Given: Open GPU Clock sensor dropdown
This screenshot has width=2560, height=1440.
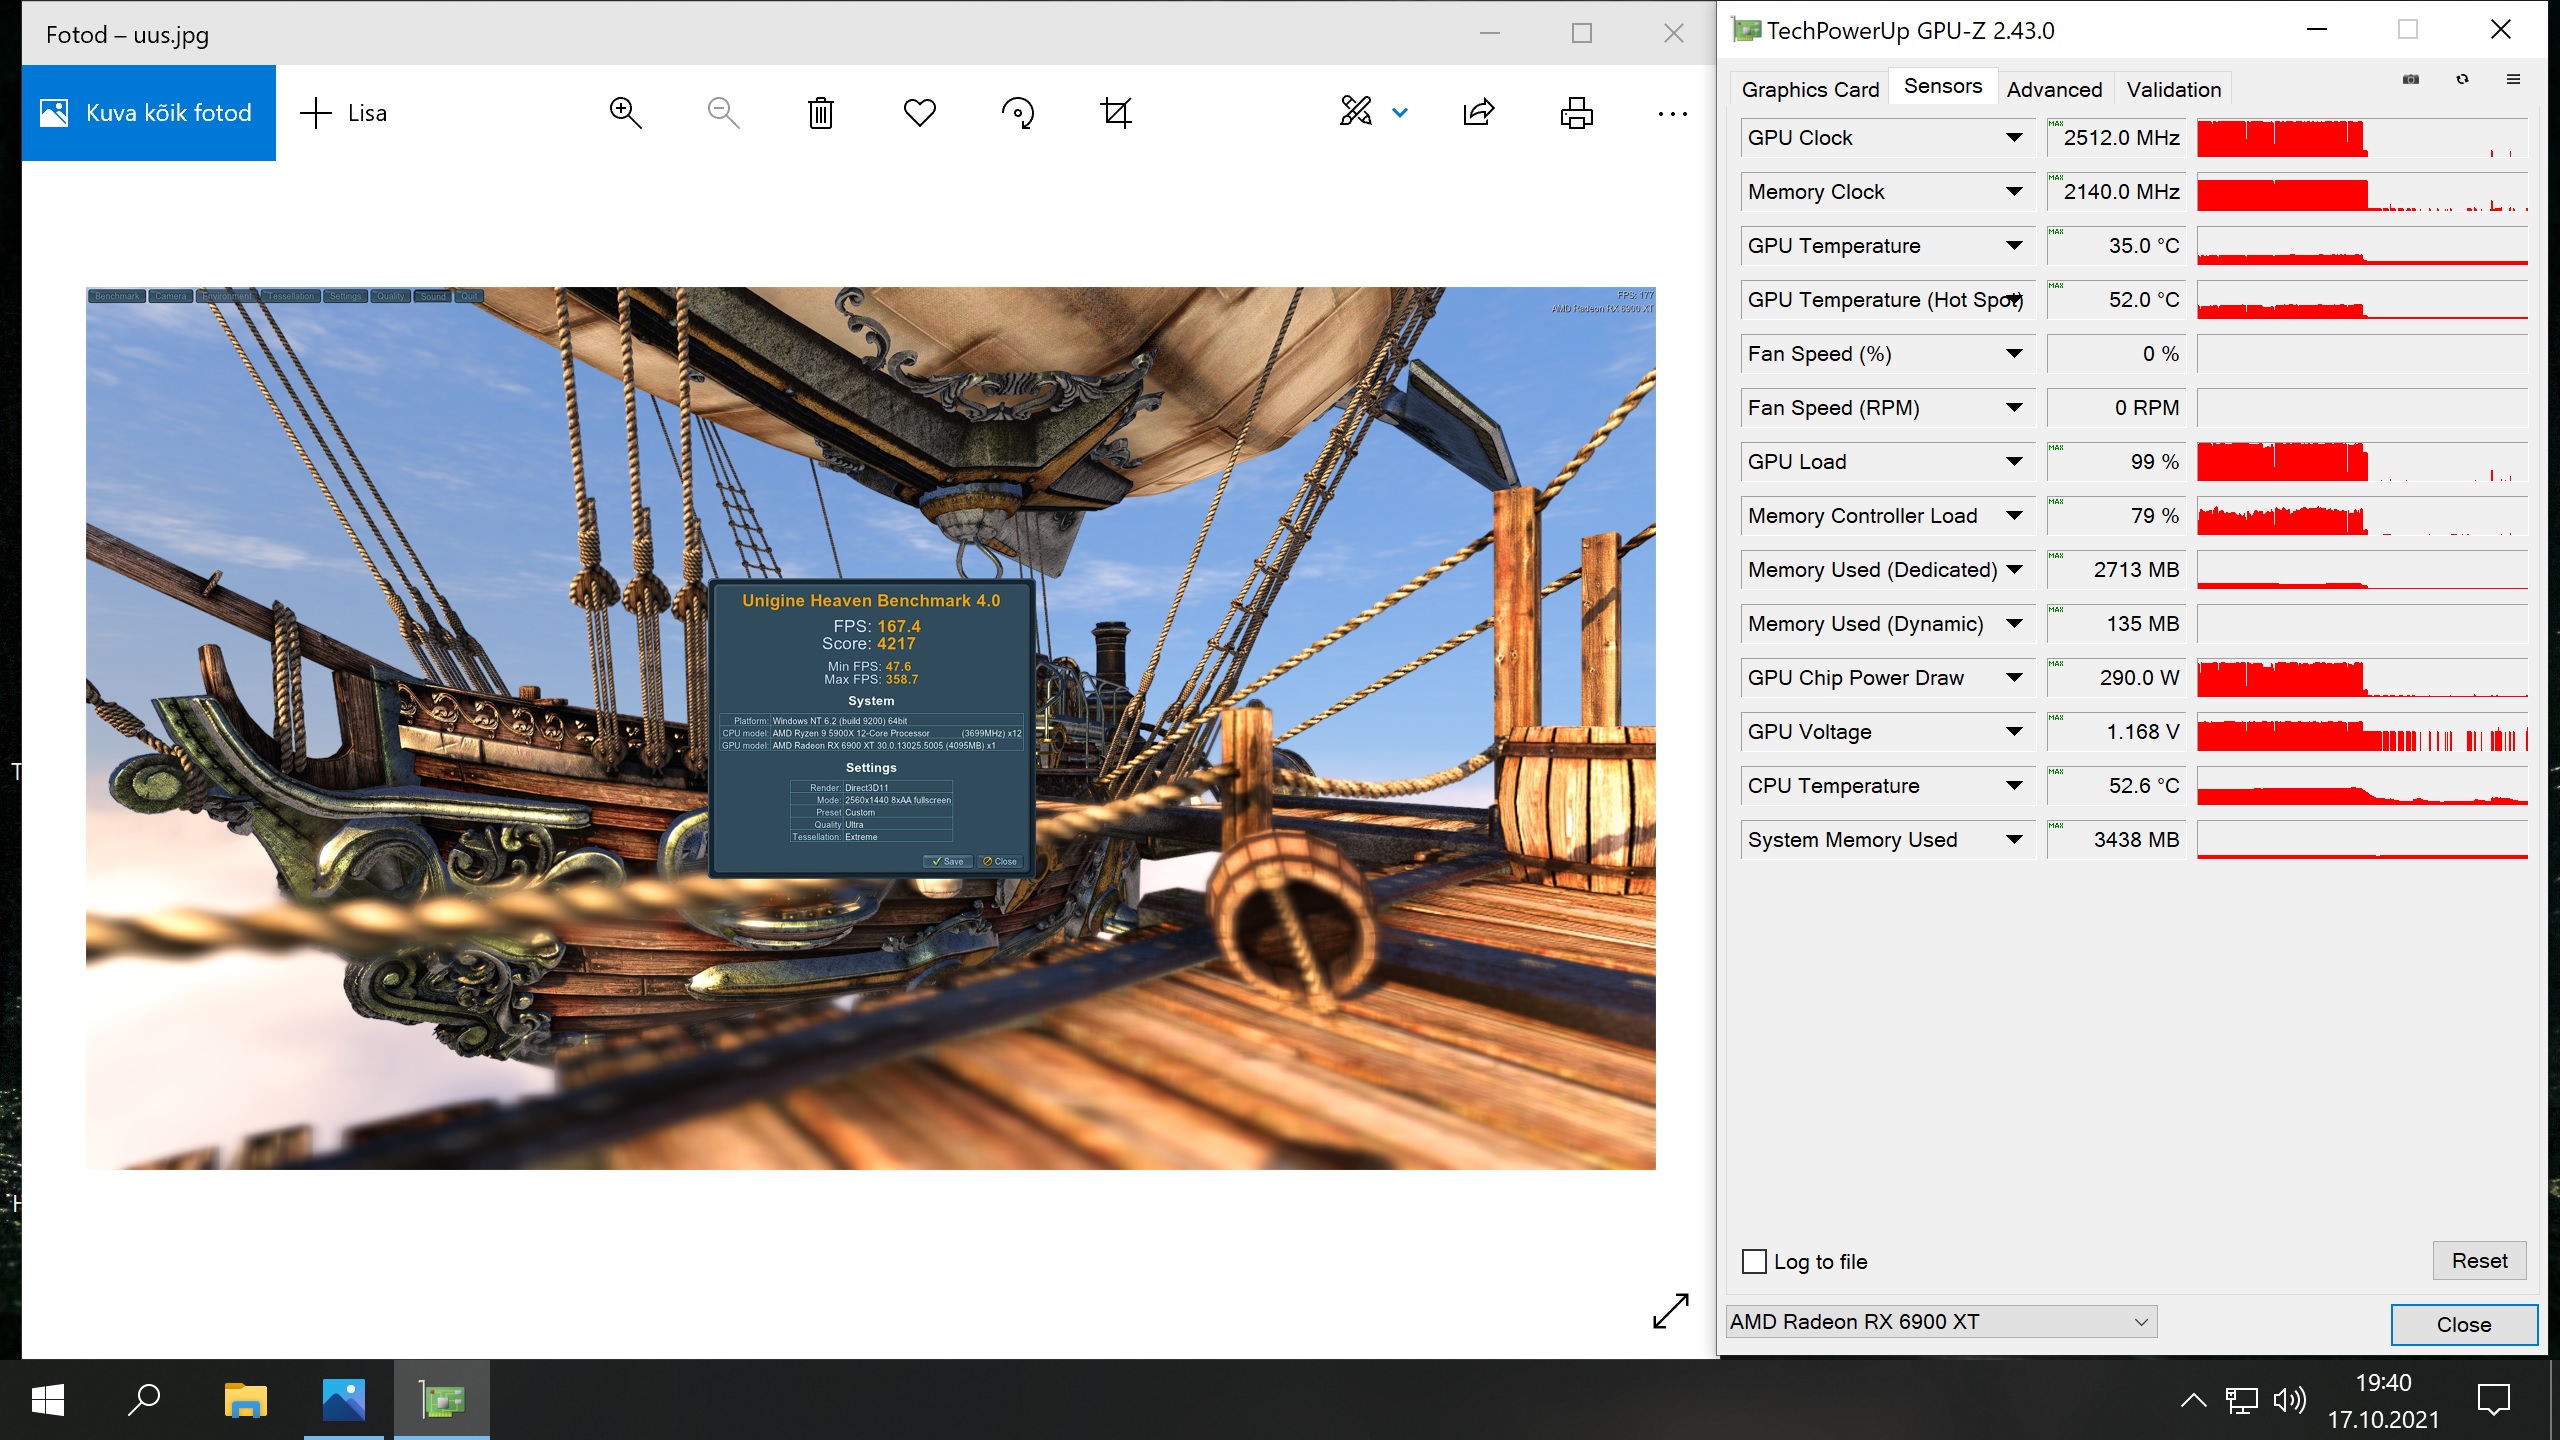Looking at the screenshot, I should point(2014,138).
